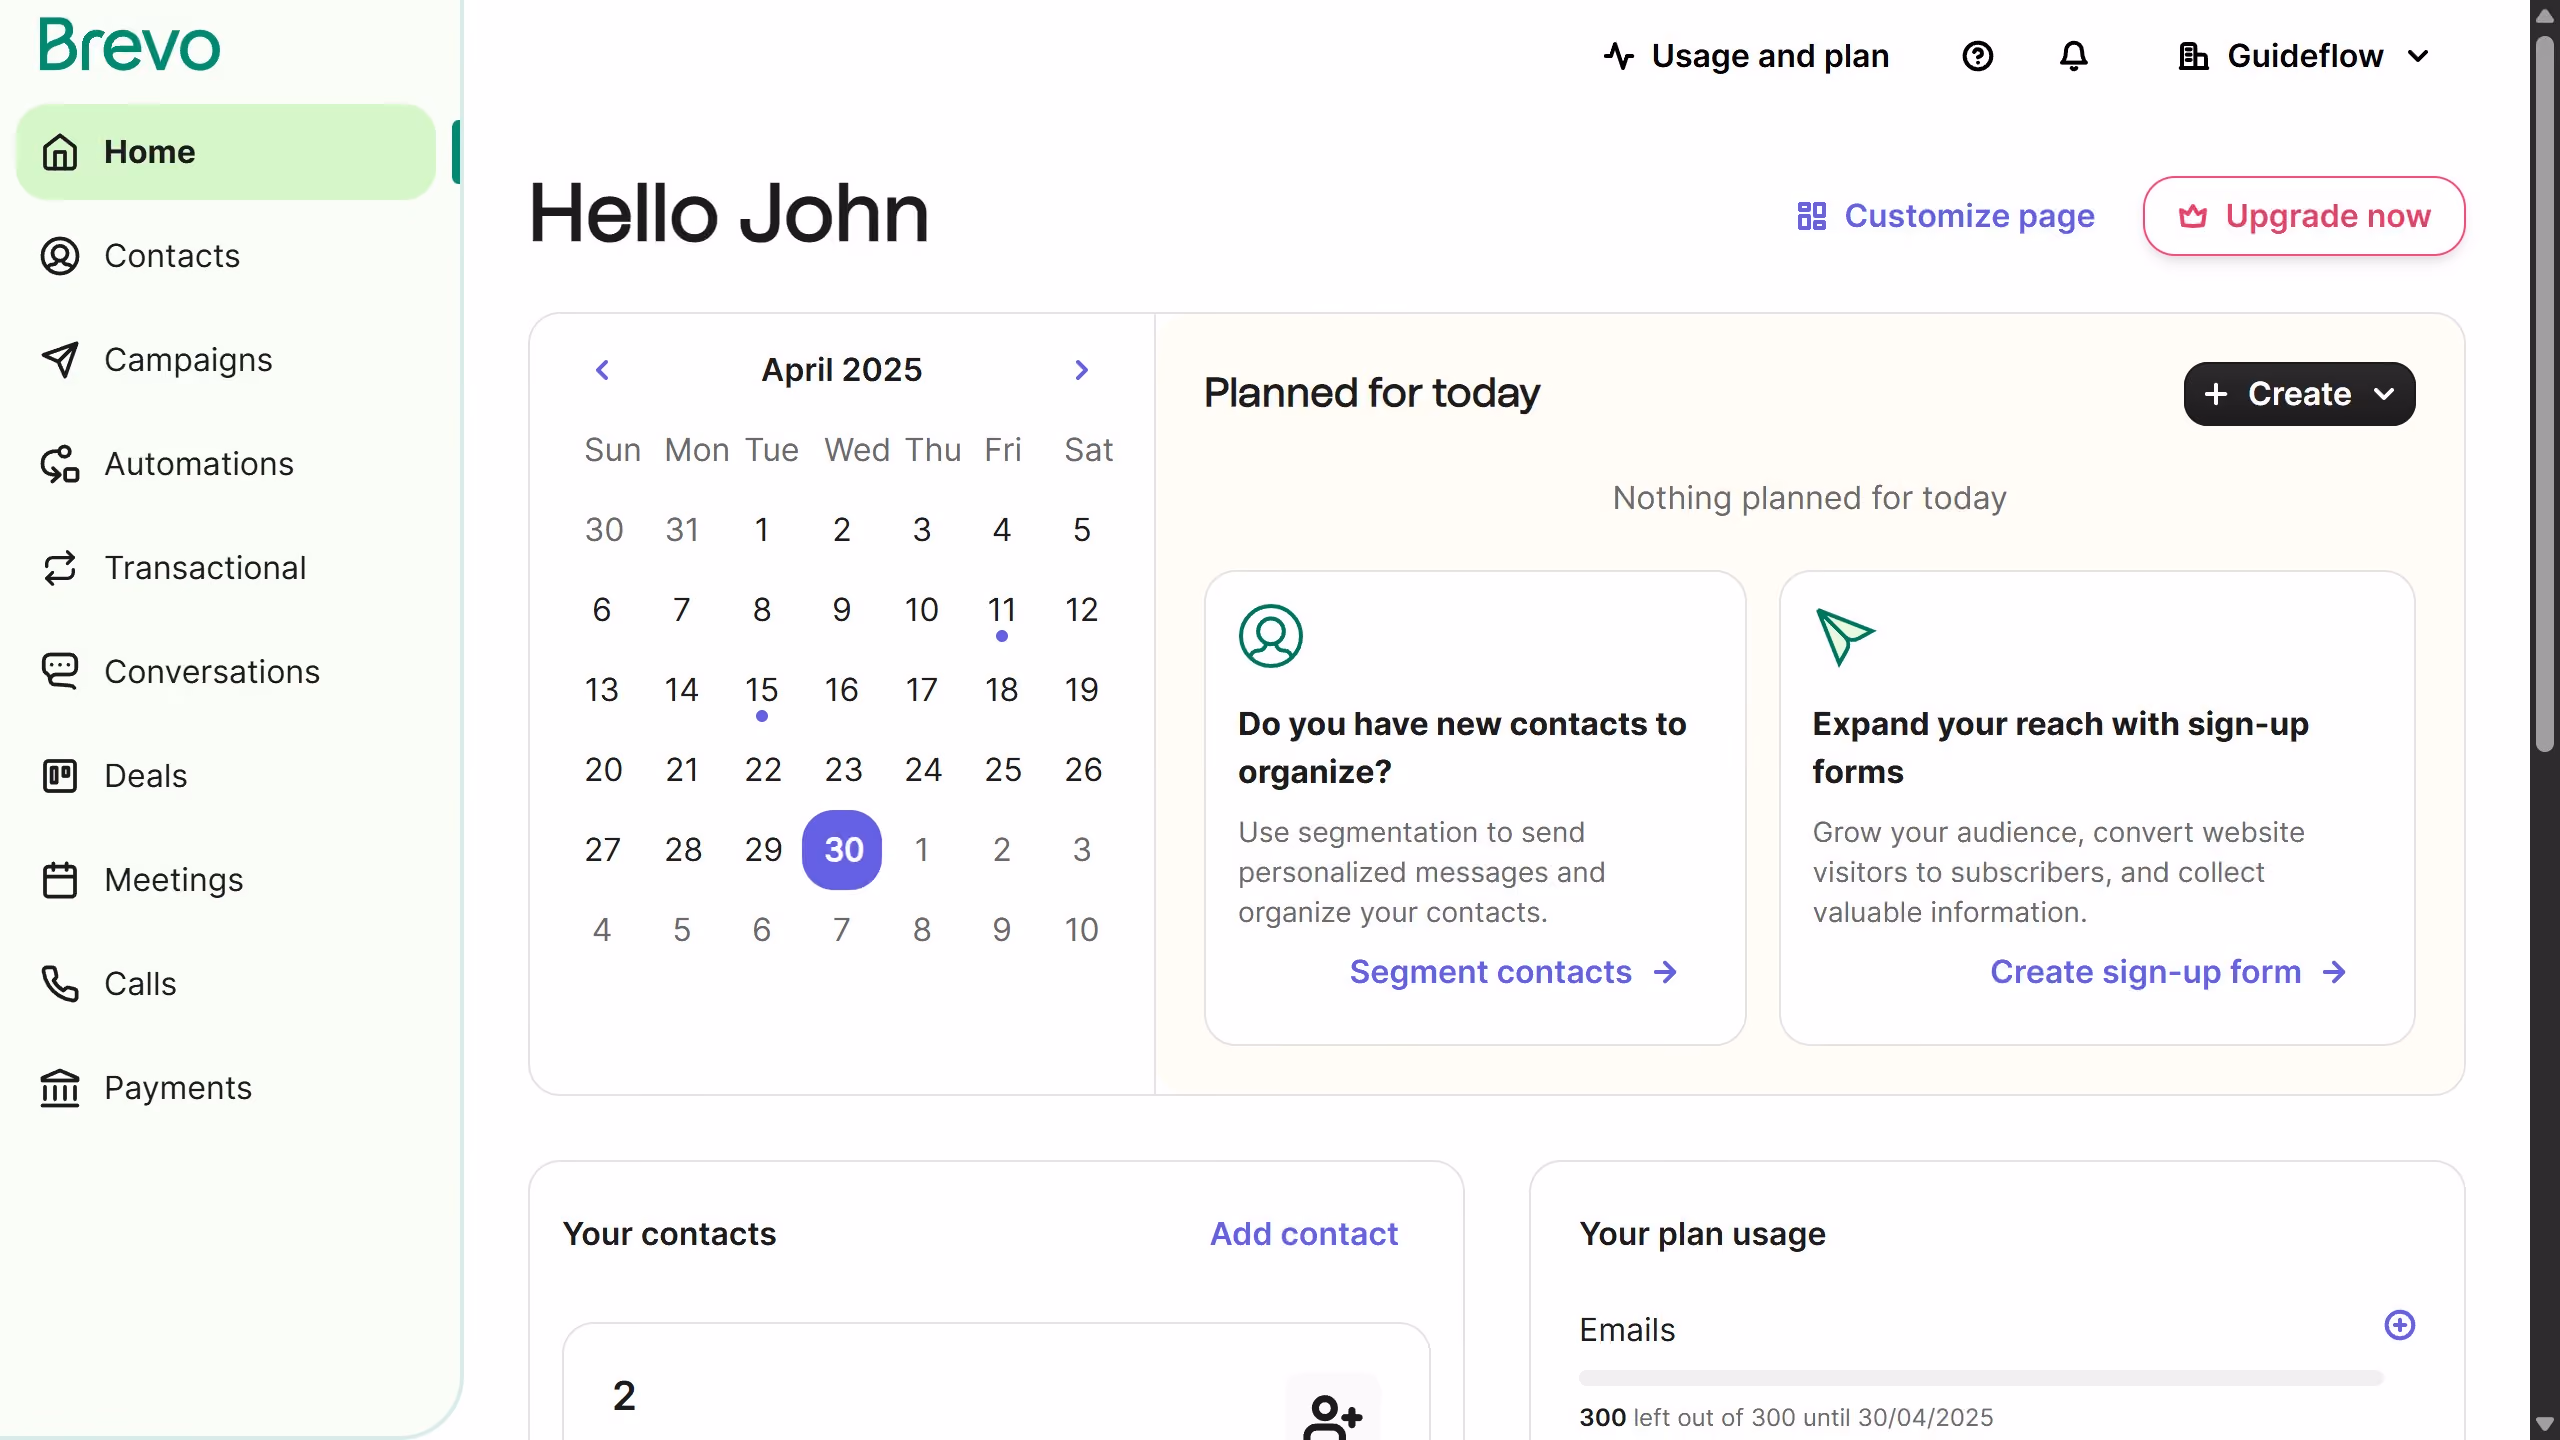Follow the Create sign-up form link
The height and width of the screenshot is (1440, 2560).
[2168, 972]
